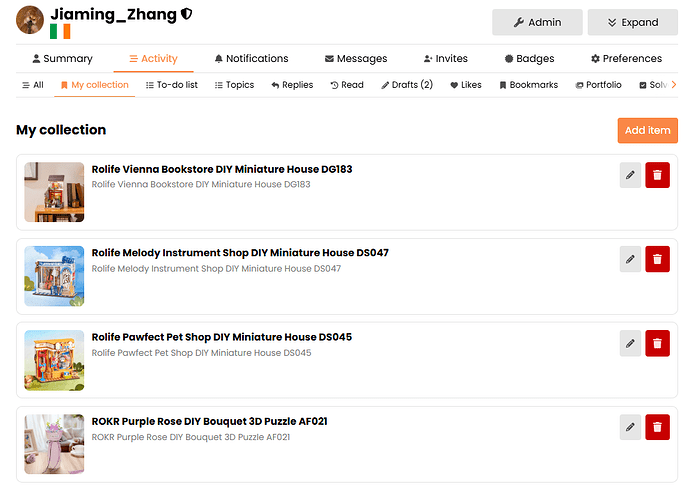
Task: Edit the ROKR Purple Rose item
Action: pyautogui.click(x=630, y=427)
